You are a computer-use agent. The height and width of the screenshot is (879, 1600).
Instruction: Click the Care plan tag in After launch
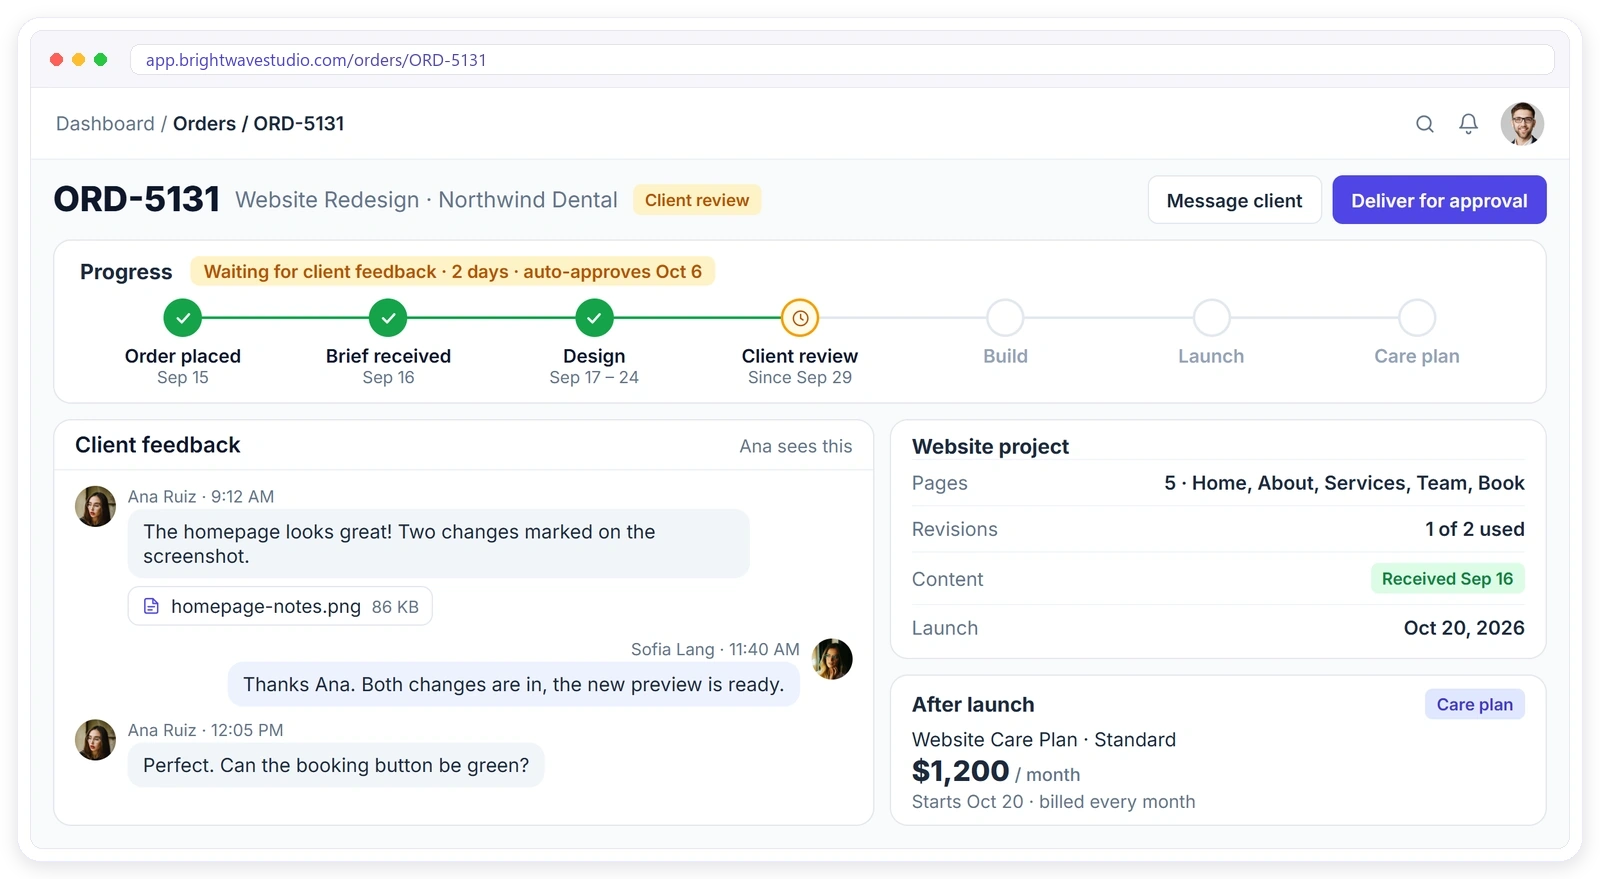(1475, 704)
